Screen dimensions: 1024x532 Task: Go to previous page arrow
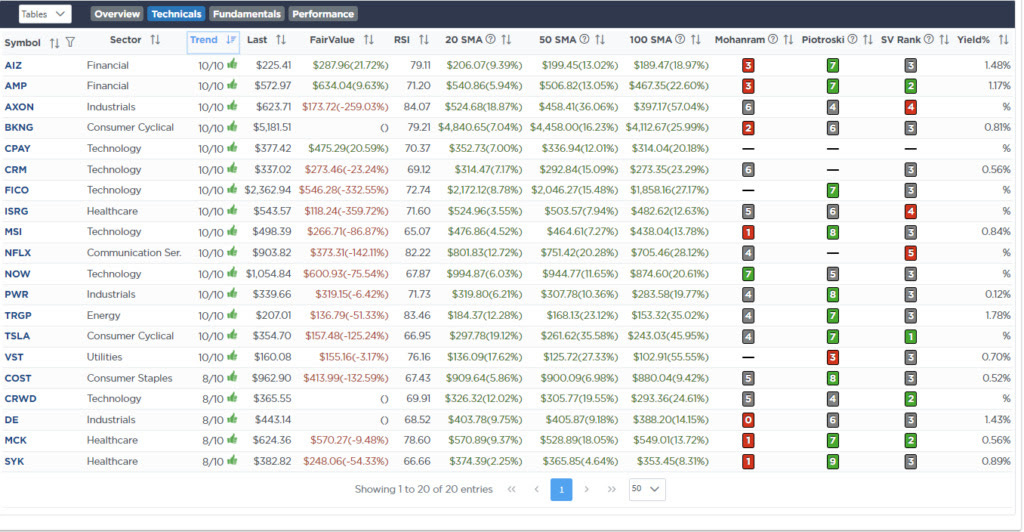tap(536, 489)
